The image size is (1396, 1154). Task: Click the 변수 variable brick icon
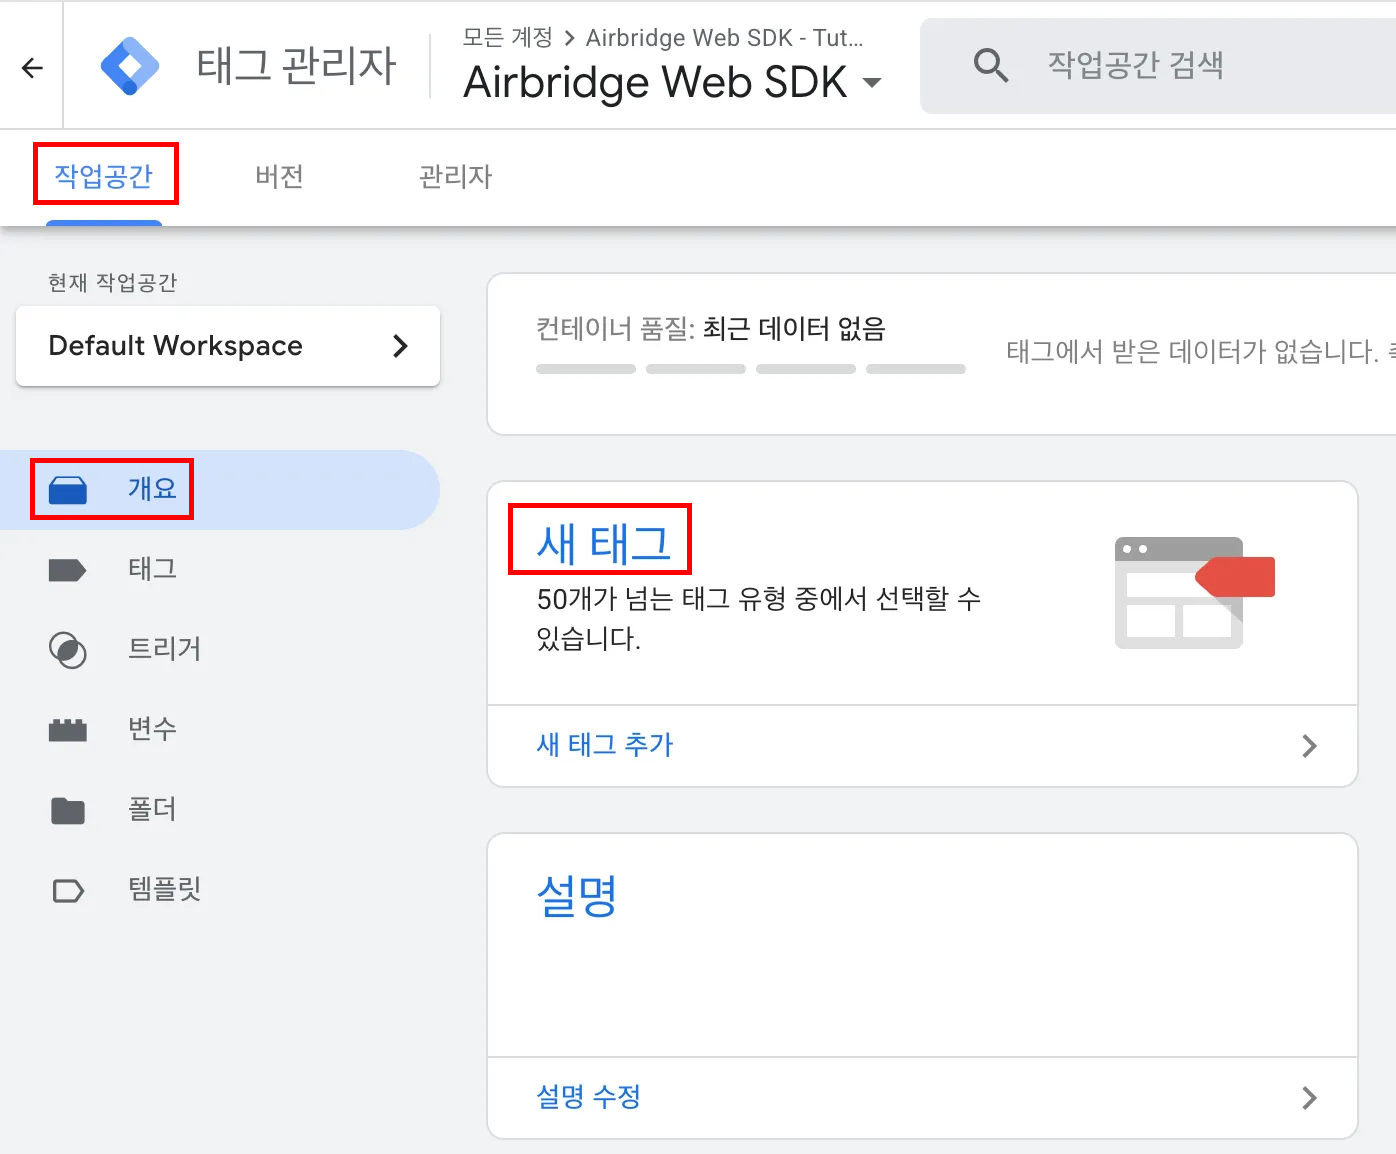[x=68, y=730]
